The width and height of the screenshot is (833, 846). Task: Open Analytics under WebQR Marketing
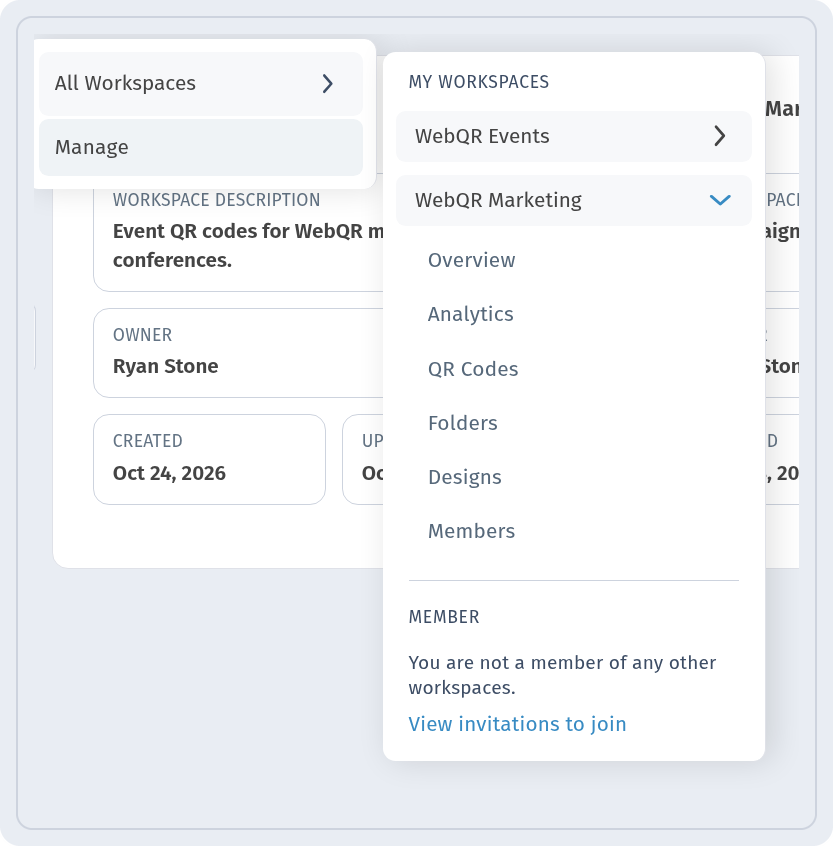pos(470,314)
